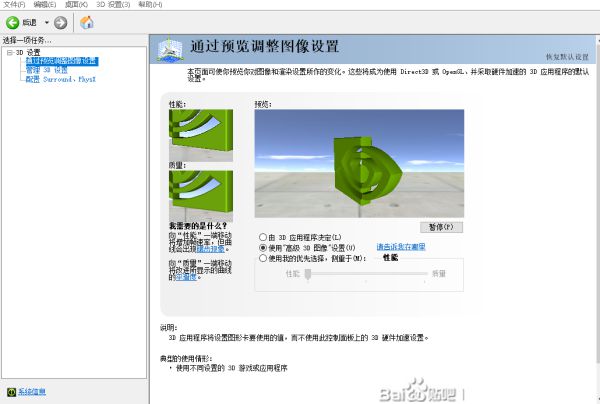Viewport: 600px width, 404px height.
Task: Select "使用我的优先选择" radio option
Action: click(263, 257)
